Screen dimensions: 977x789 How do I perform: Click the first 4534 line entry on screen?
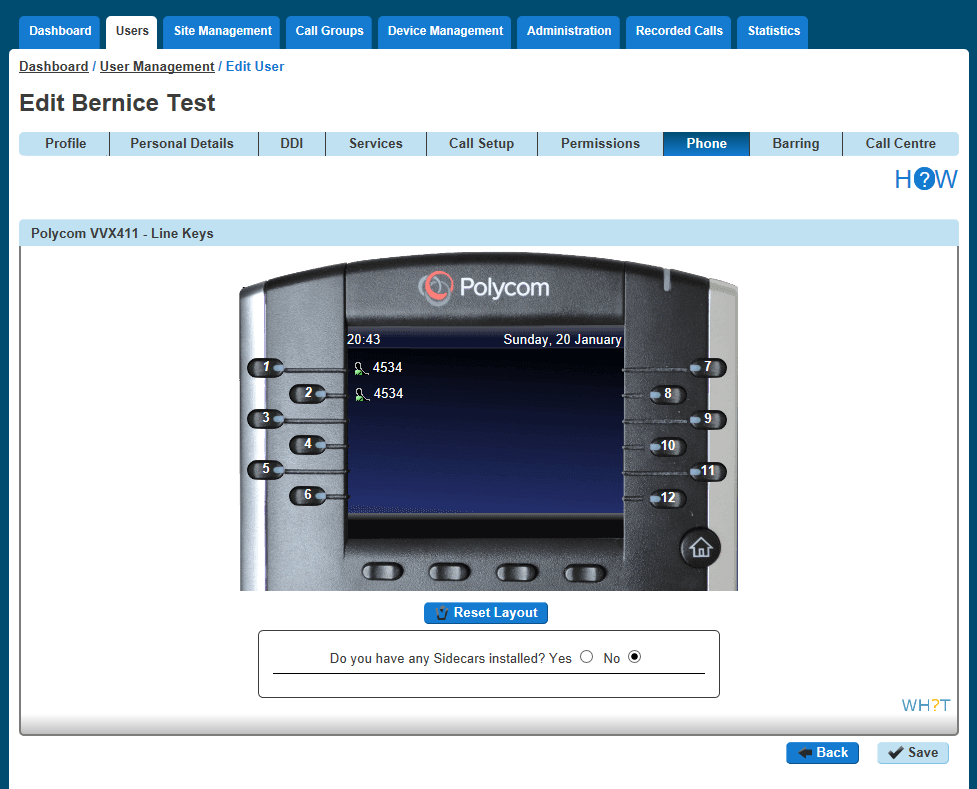click(x=378, y=368)
